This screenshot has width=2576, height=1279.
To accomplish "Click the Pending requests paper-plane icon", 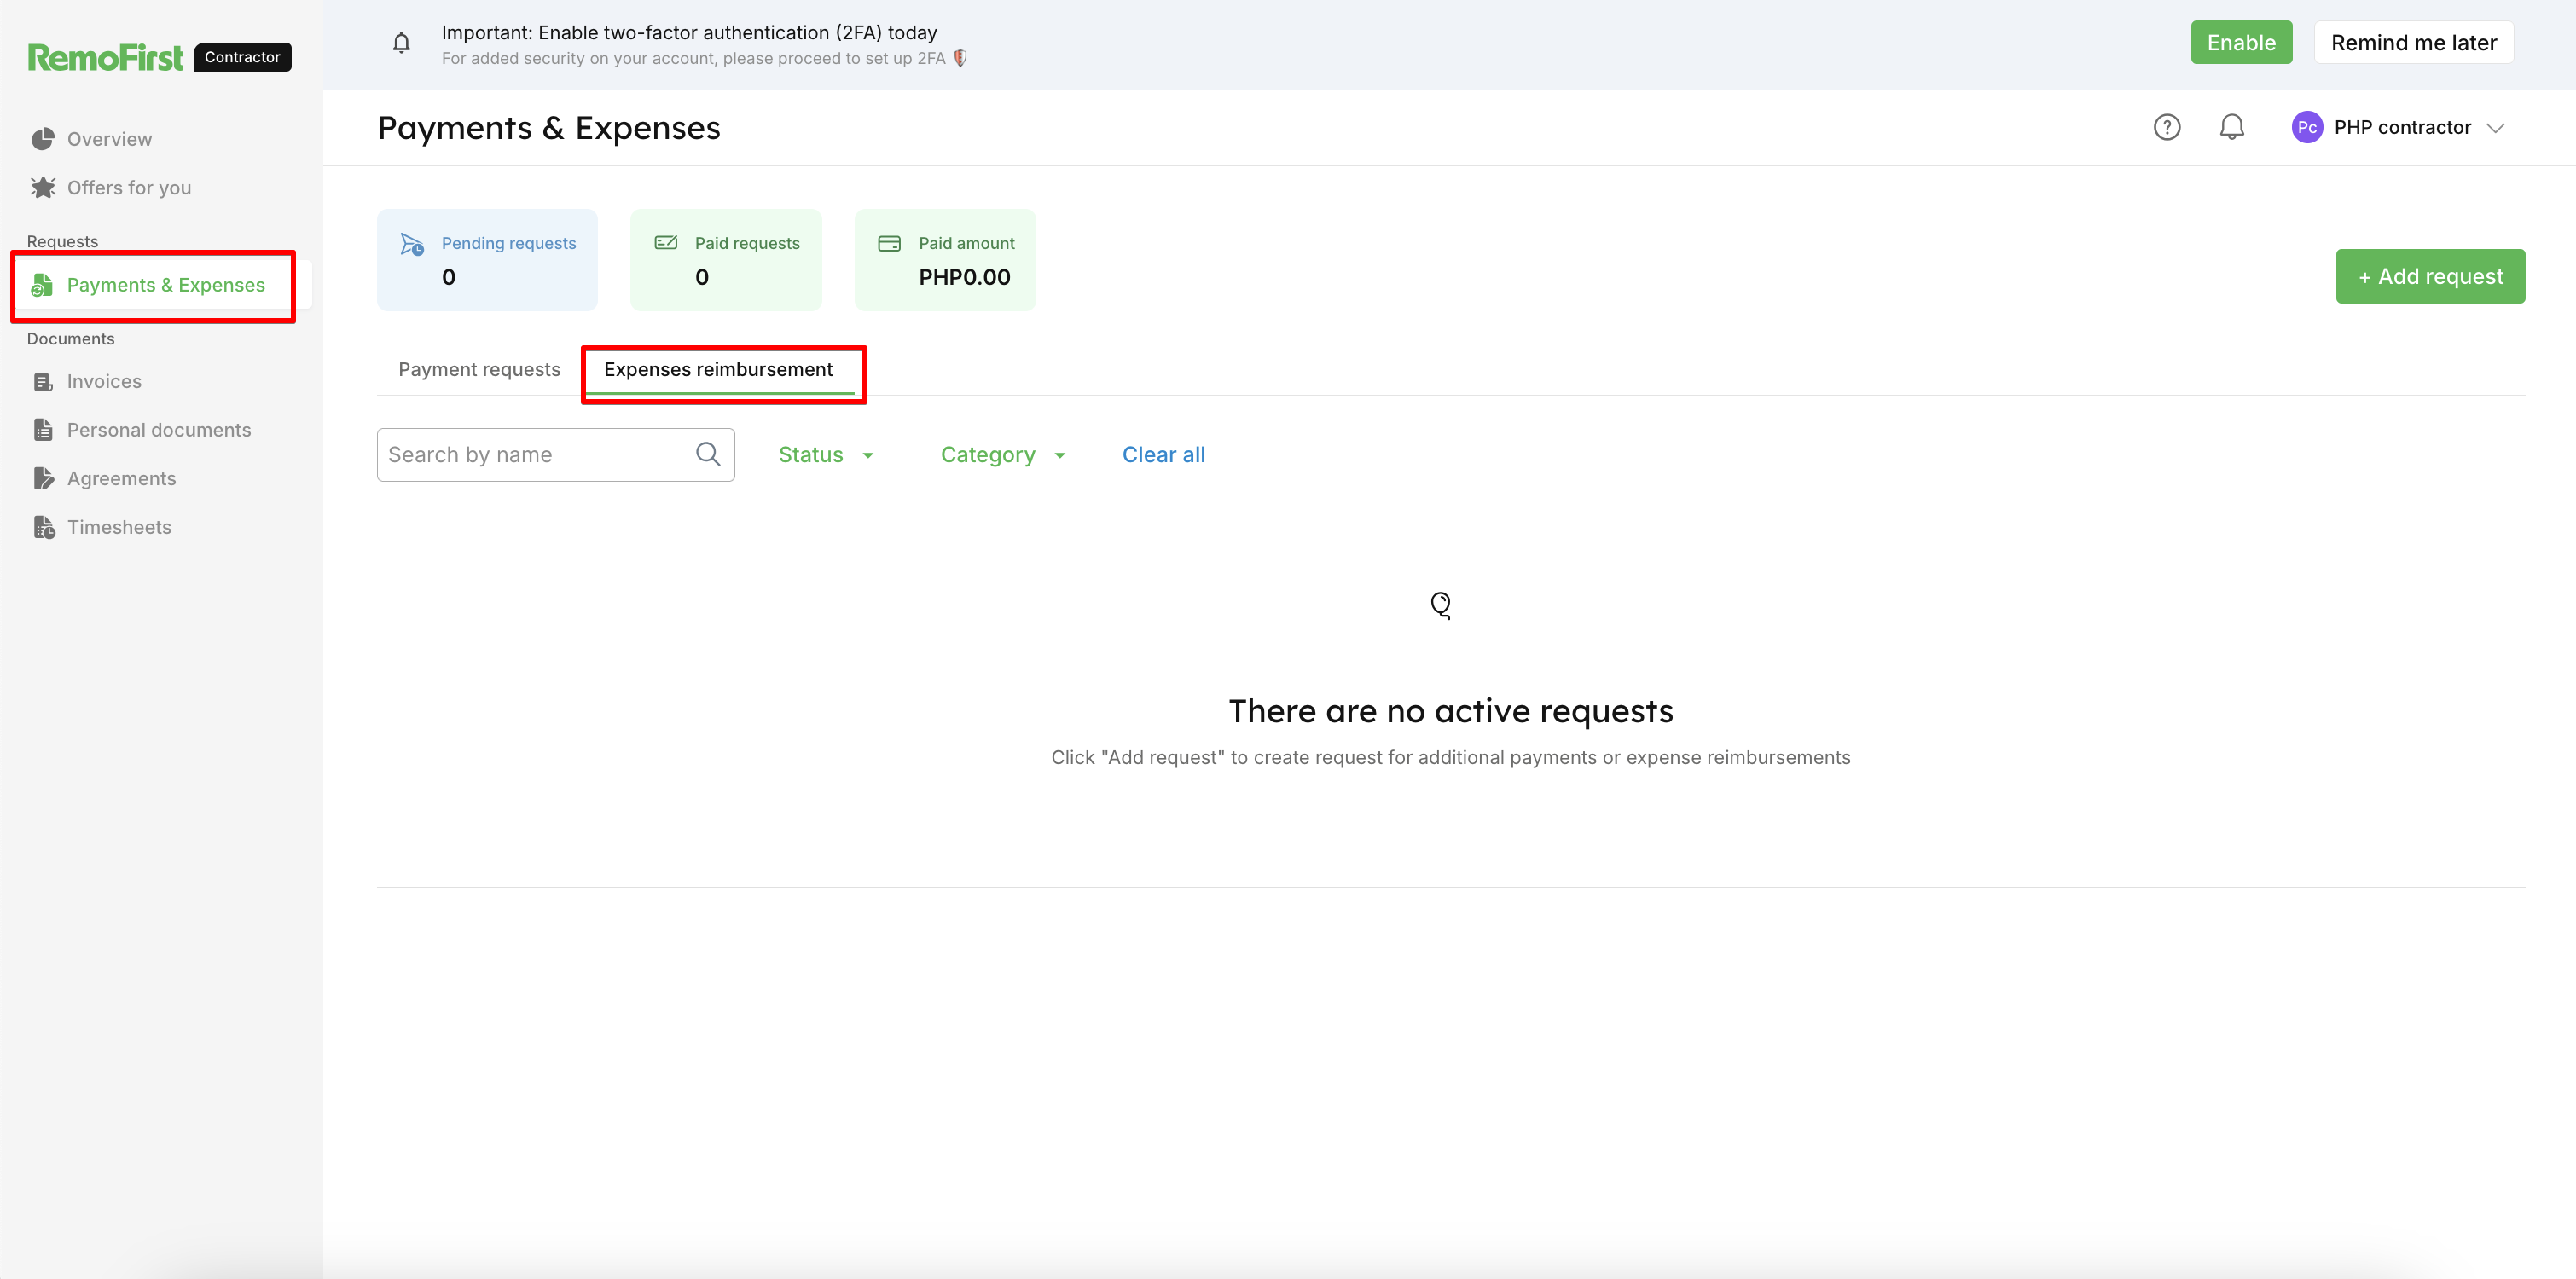I will [x=412, y=244].
